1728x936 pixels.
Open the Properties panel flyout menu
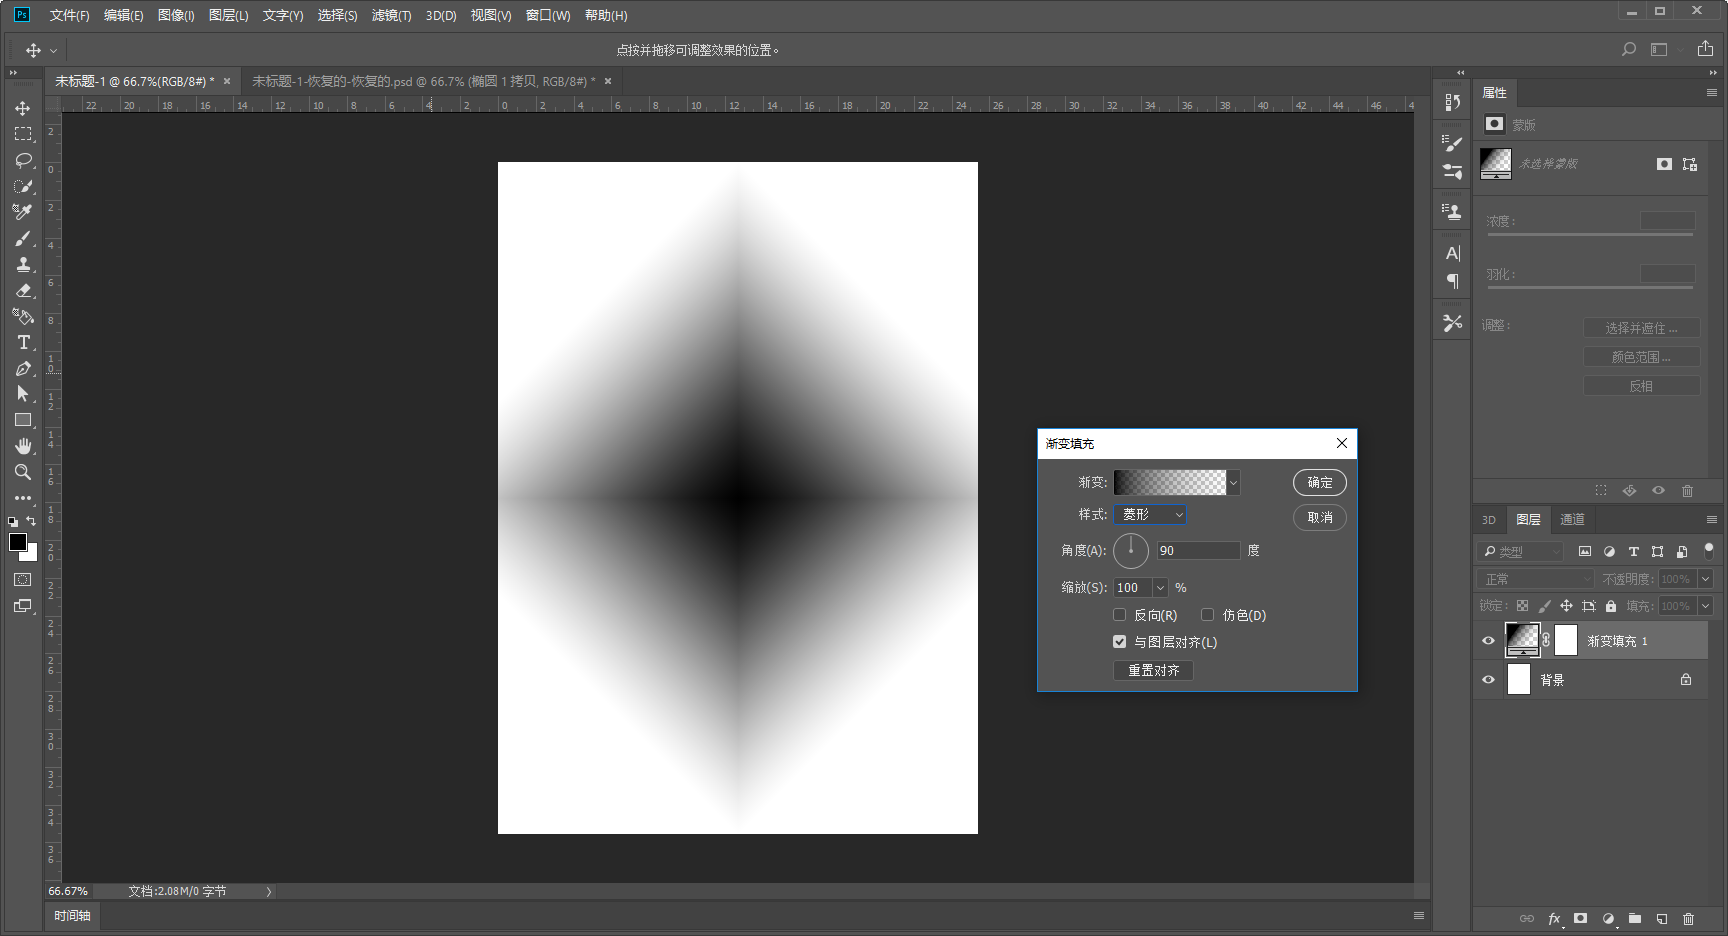tap(1711, 93)
